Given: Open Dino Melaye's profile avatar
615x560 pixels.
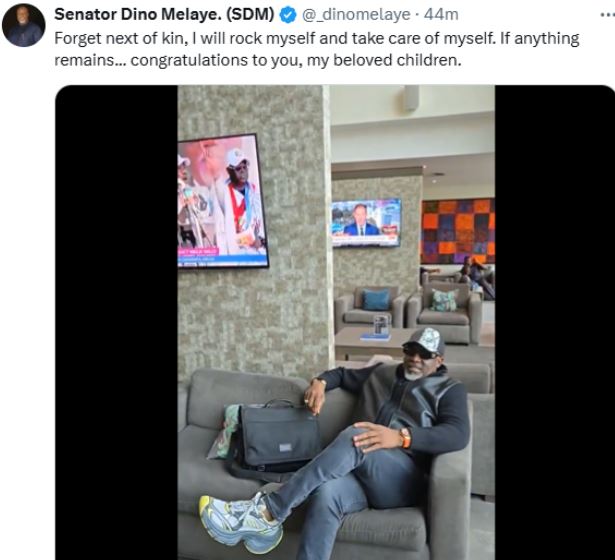Looking at the screenshot, I should point(23,25).
